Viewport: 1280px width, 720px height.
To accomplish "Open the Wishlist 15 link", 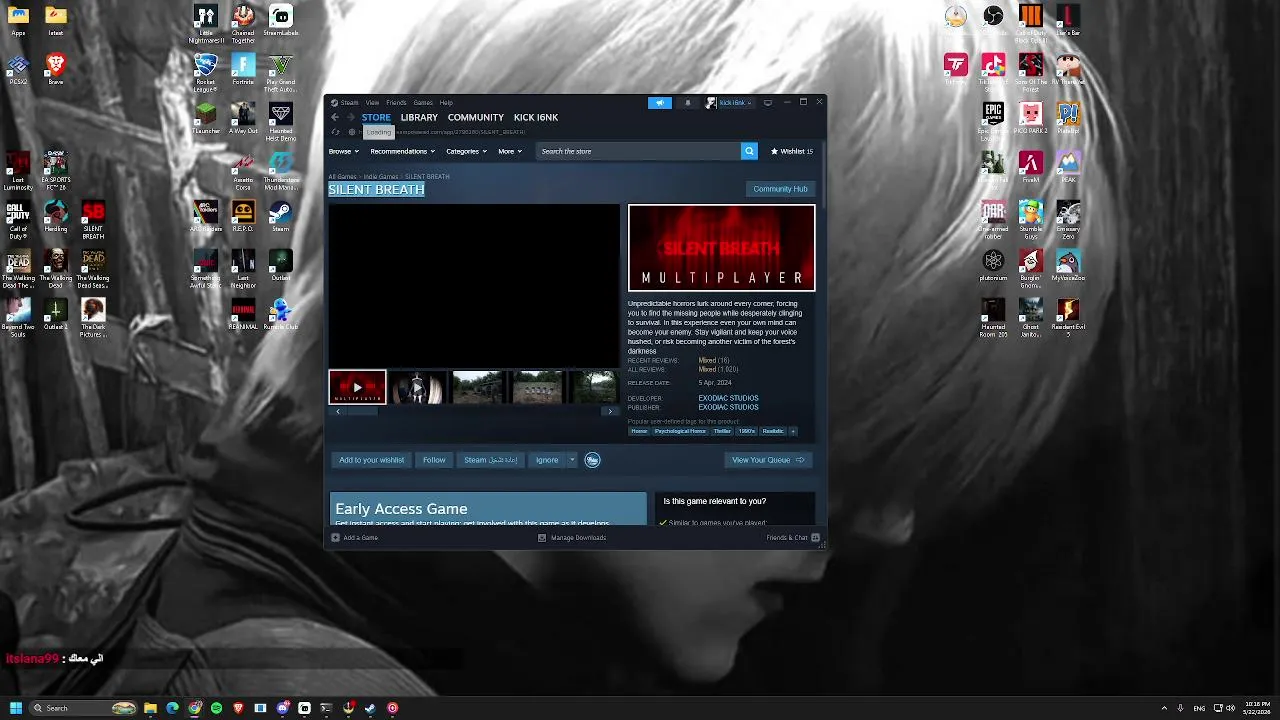I will point(792,151).
